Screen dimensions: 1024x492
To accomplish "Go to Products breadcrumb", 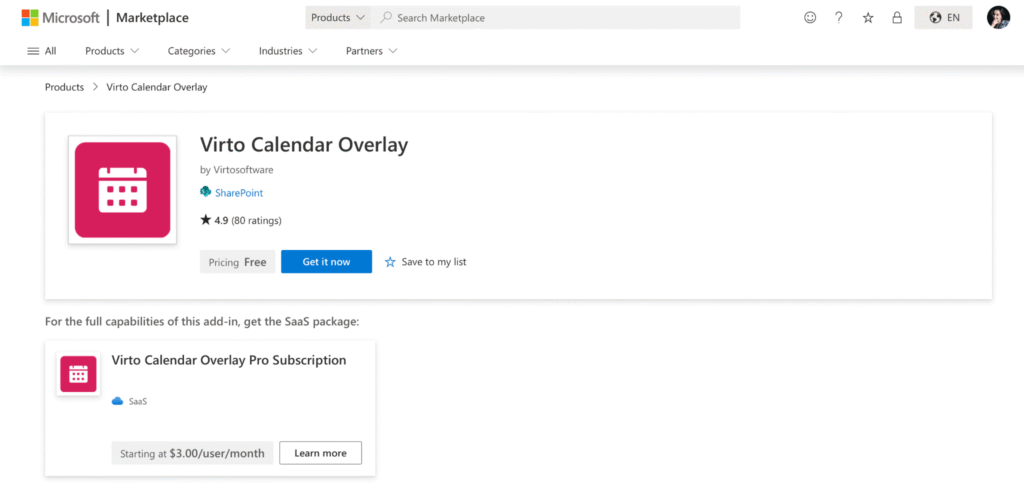I will [x=65, y=87].
